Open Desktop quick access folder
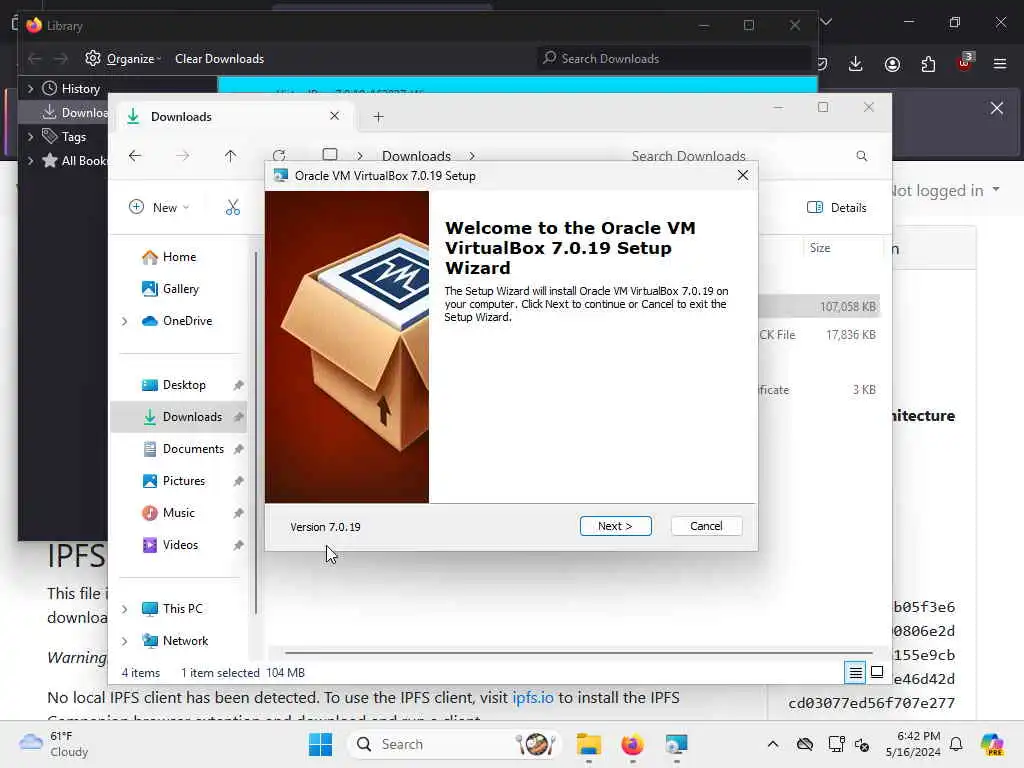1024x768 pixels. coord(174,385)
